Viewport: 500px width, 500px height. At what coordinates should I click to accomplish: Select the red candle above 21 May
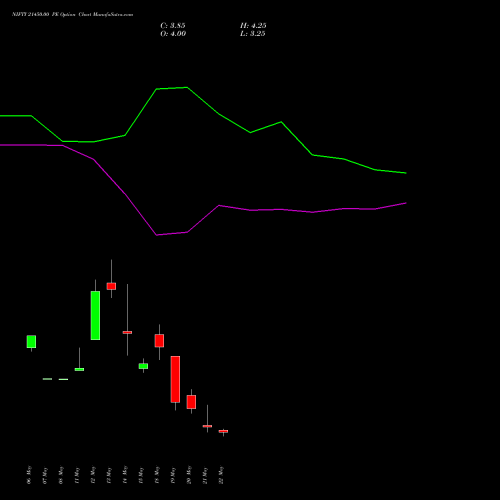(x=207, y=426)
